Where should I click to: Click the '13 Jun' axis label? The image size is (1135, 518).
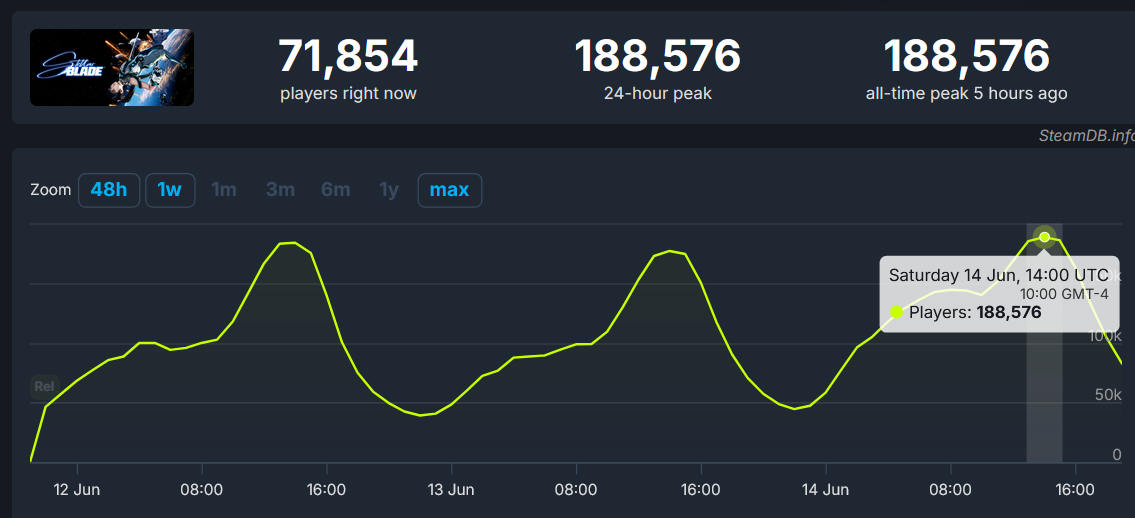451,490
